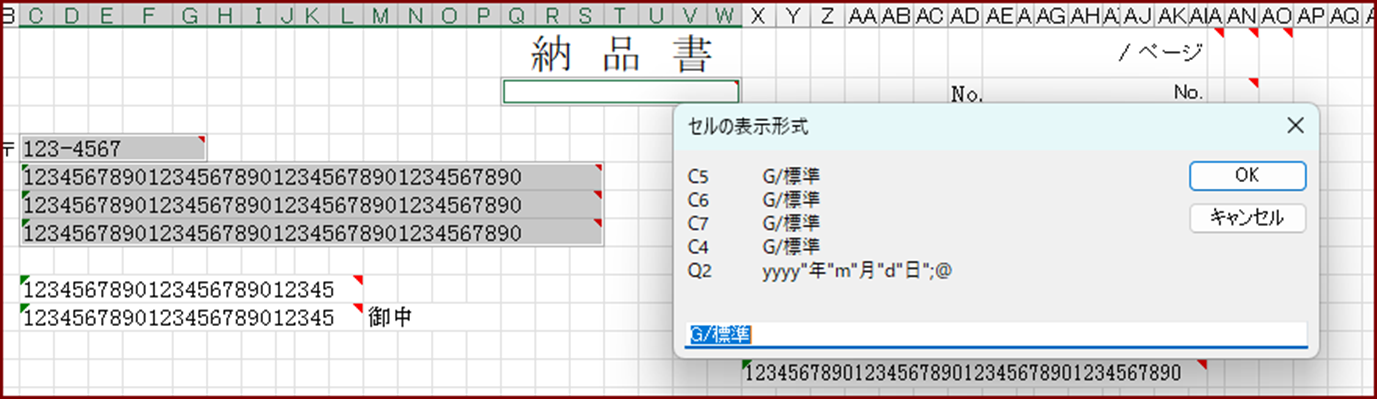Click the first grey address row cell
1377x399 pixels.
point(312,177)
